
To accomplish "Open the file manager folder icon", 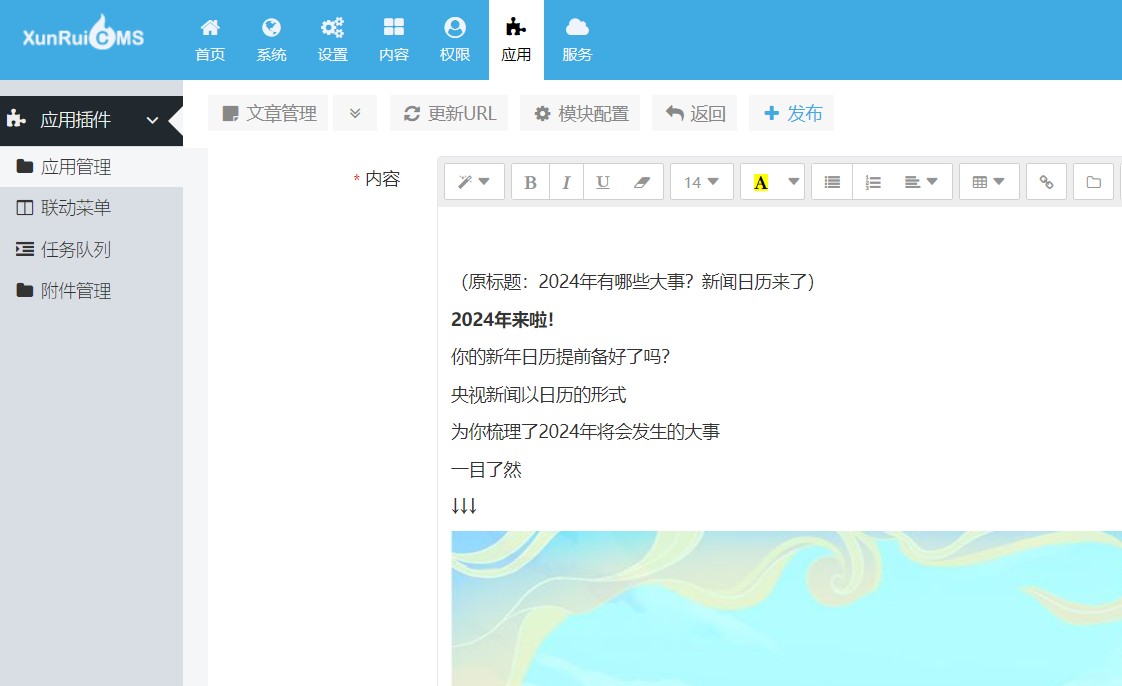I will coord(1093,181).
